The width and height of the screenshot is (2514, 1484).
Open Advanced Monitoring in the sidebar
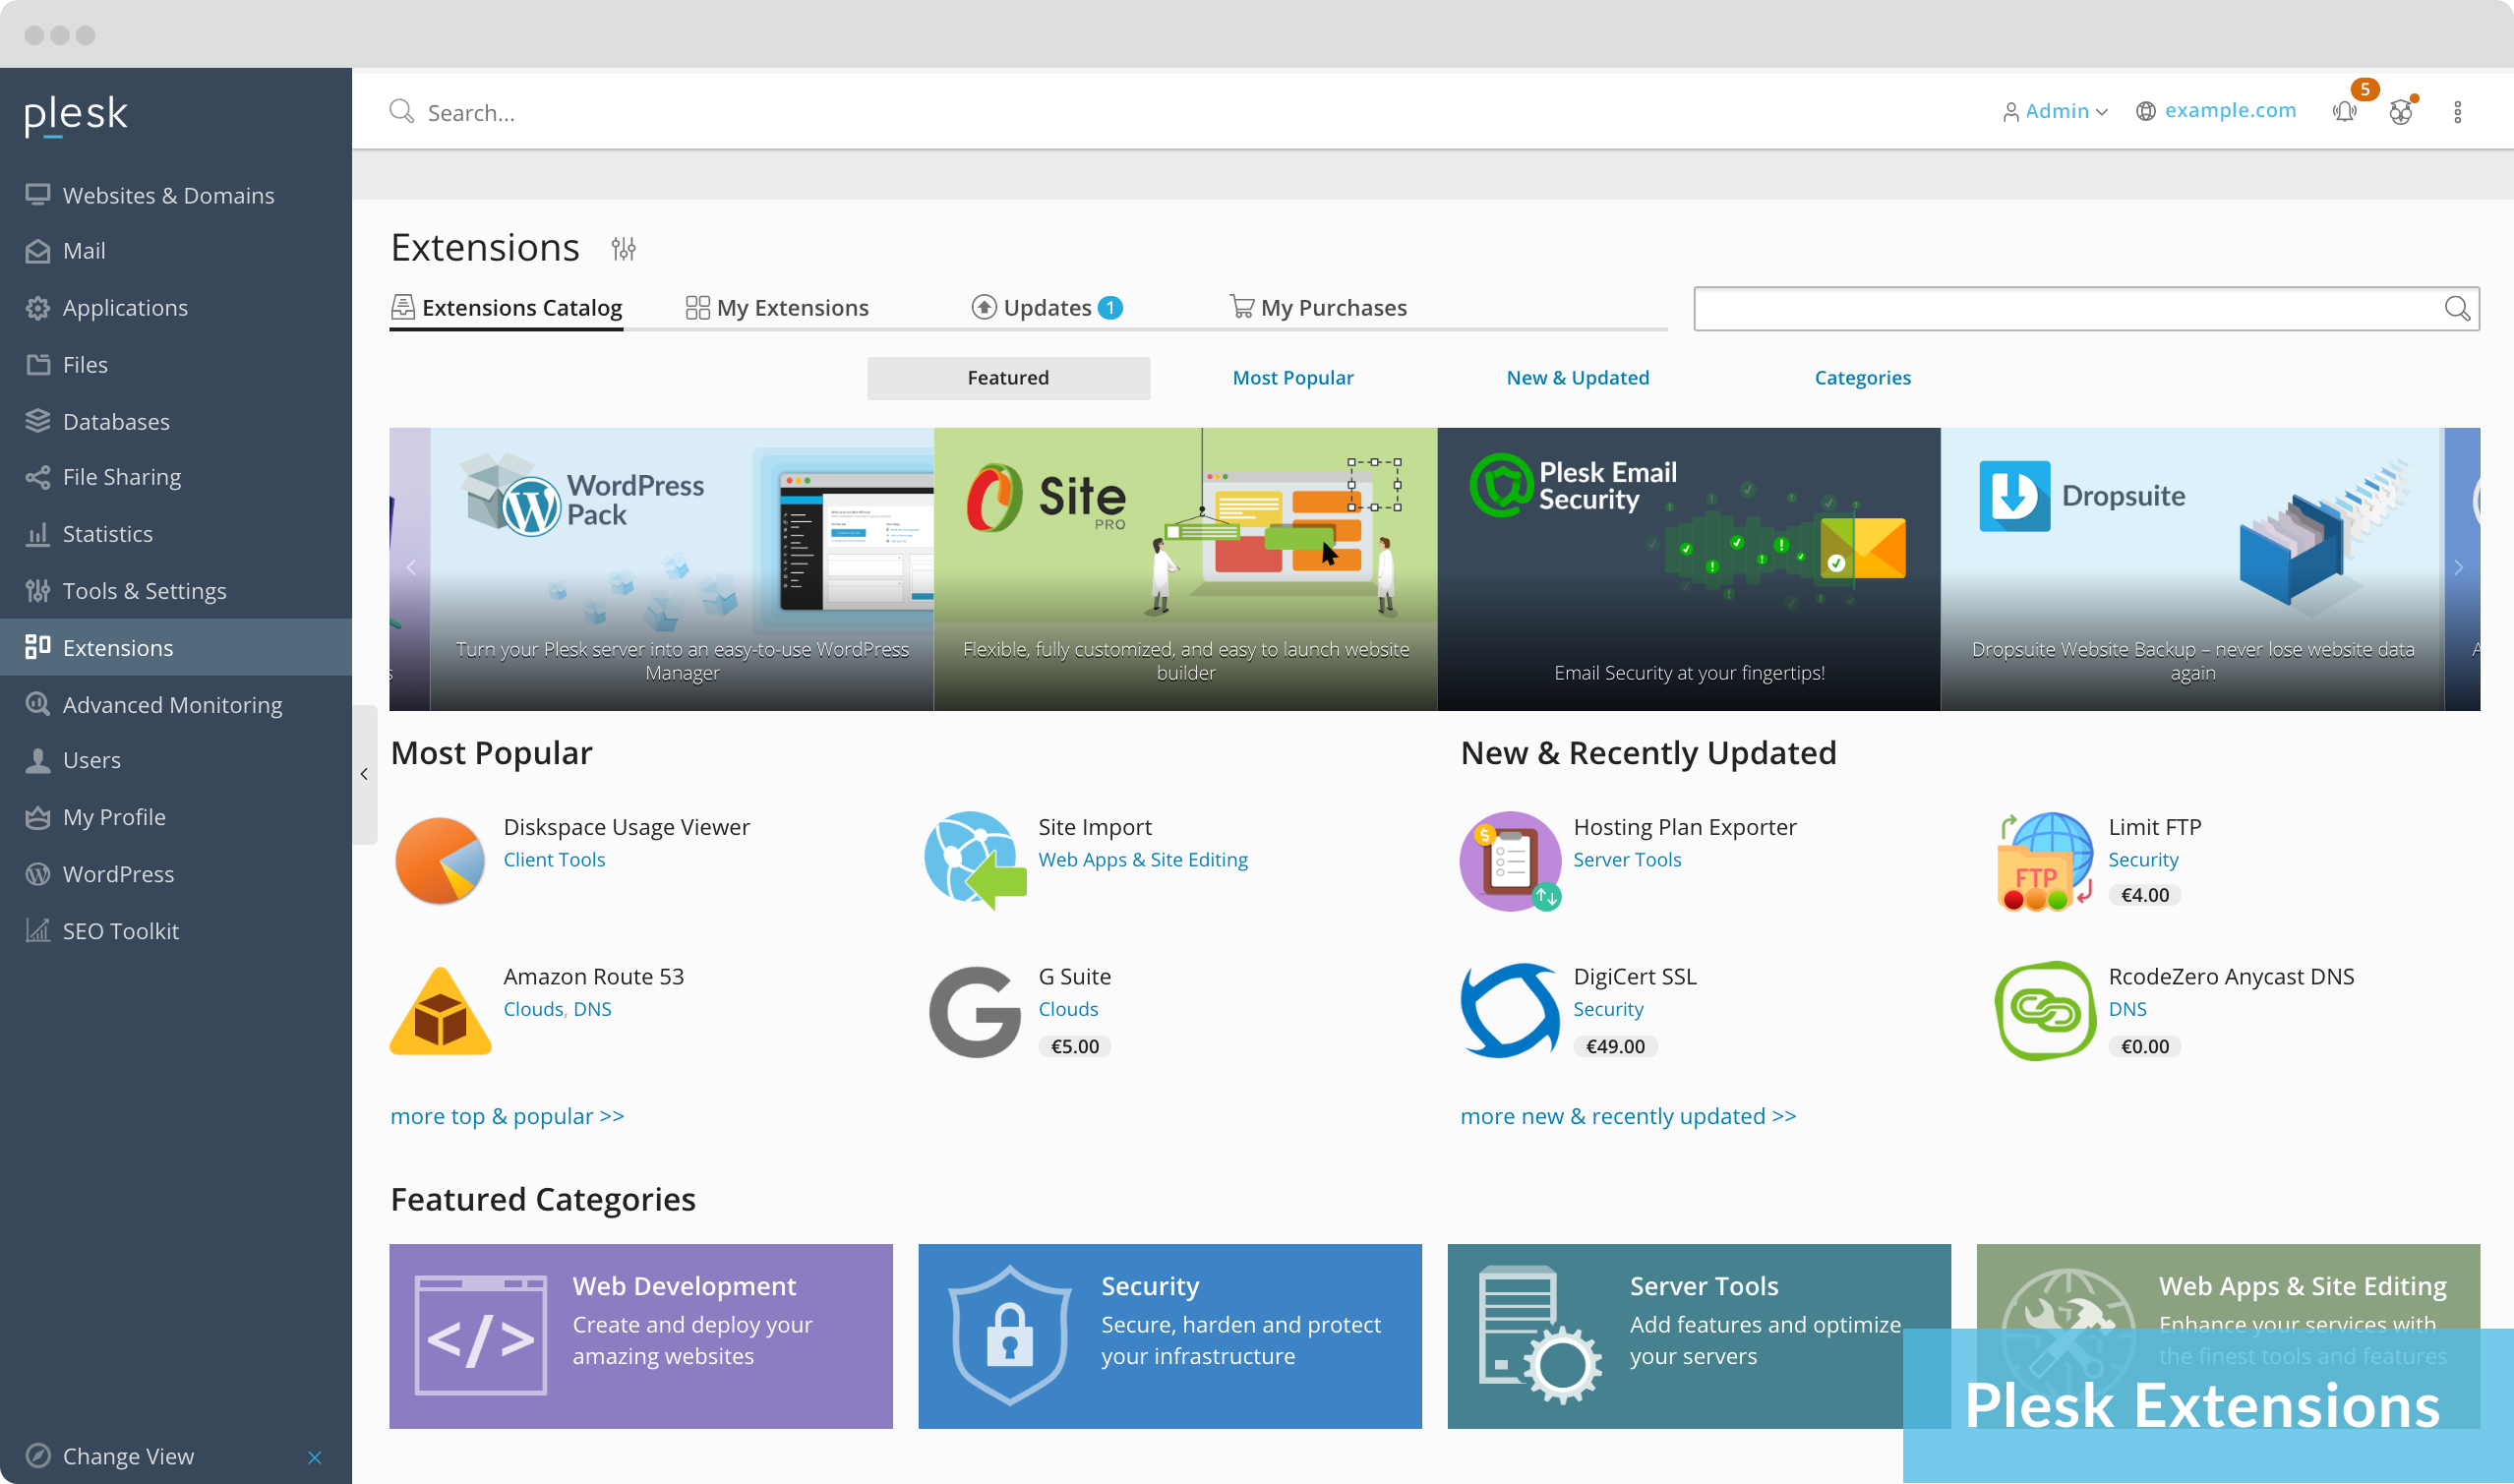click(172, 705)
